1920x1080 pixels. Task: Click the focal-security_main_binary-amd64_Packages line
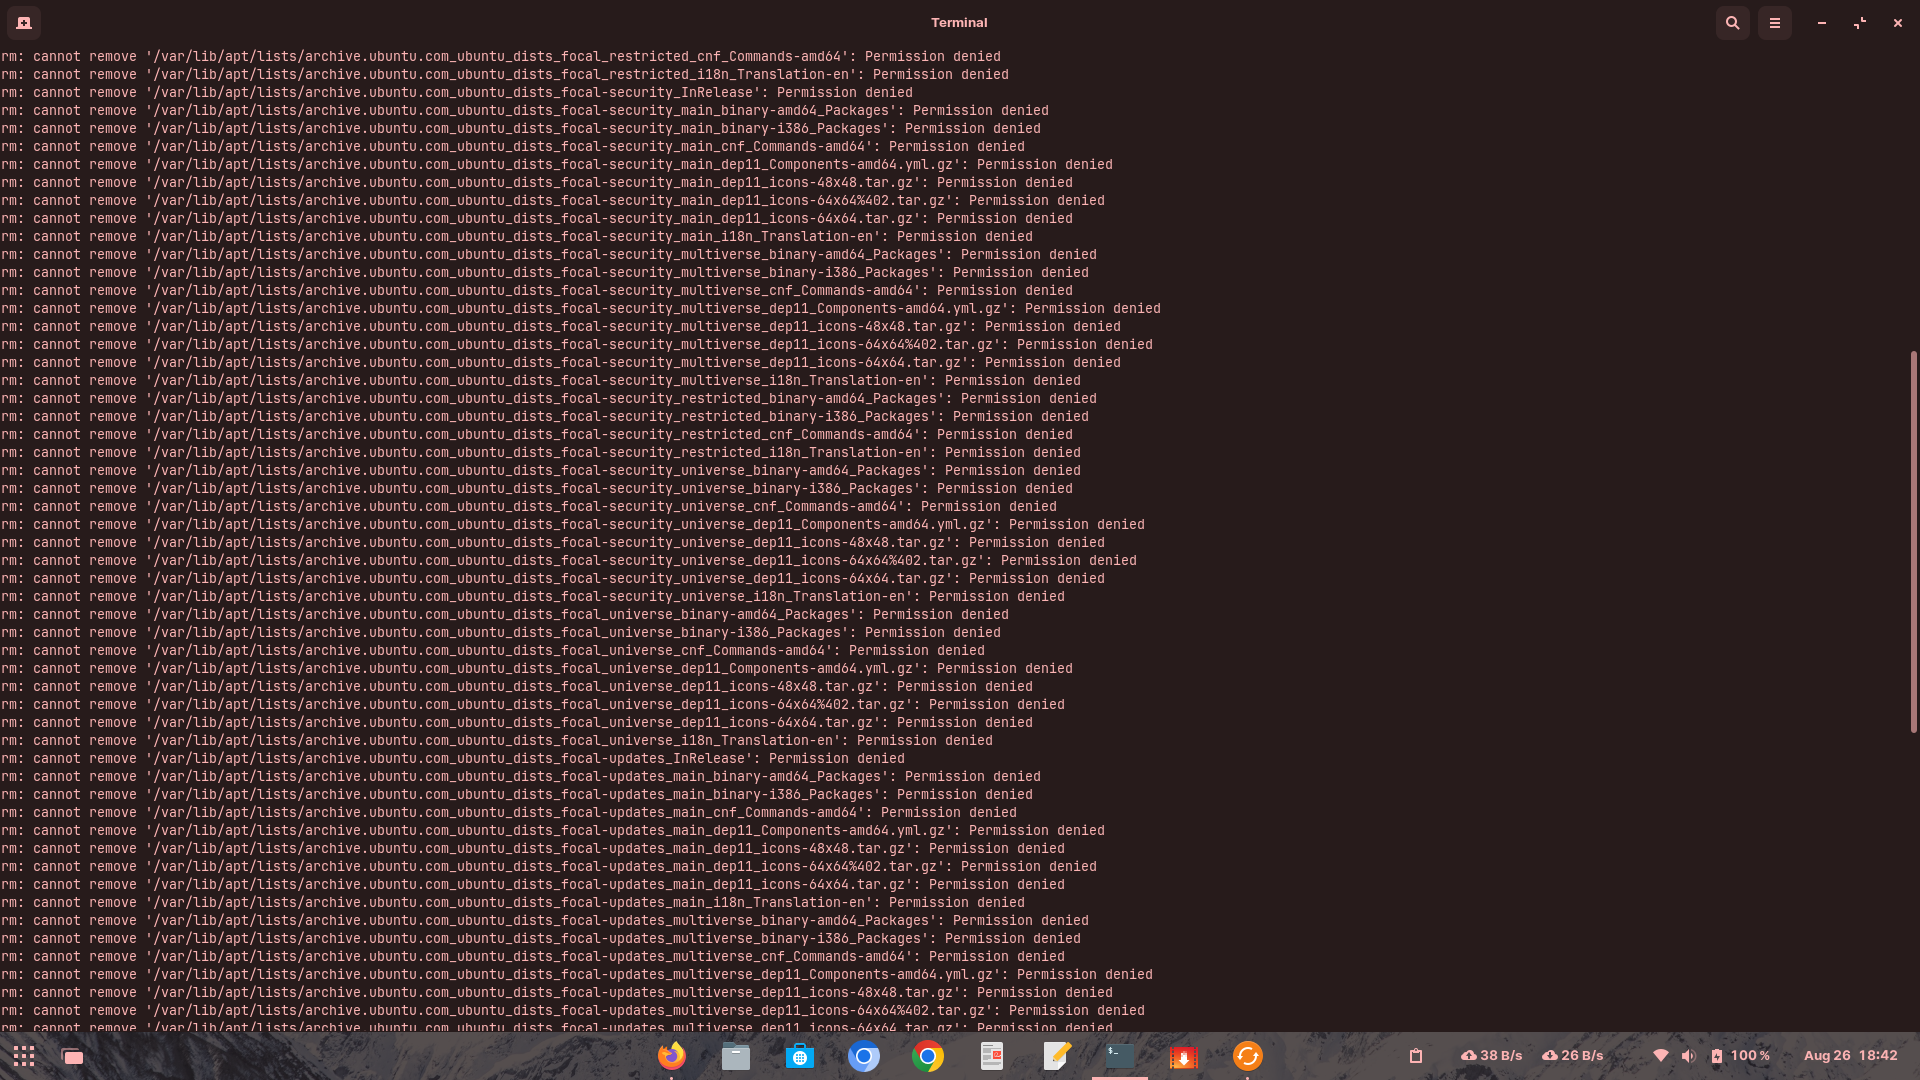click(x=525, y=111)
